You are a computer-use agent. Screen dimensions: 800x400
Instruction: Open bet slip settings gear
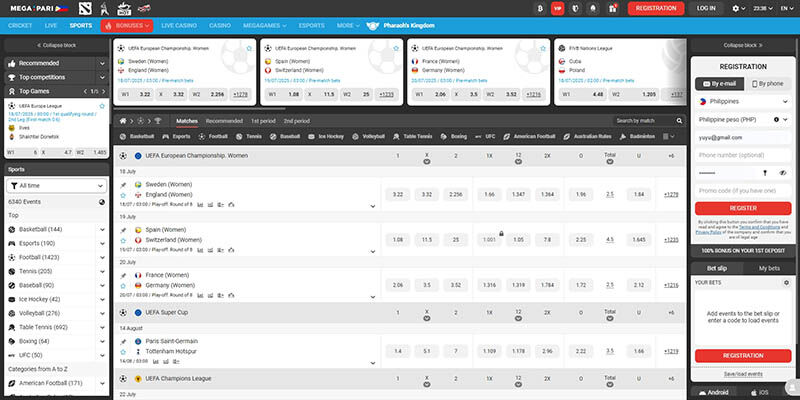click(x=786, y=282)
